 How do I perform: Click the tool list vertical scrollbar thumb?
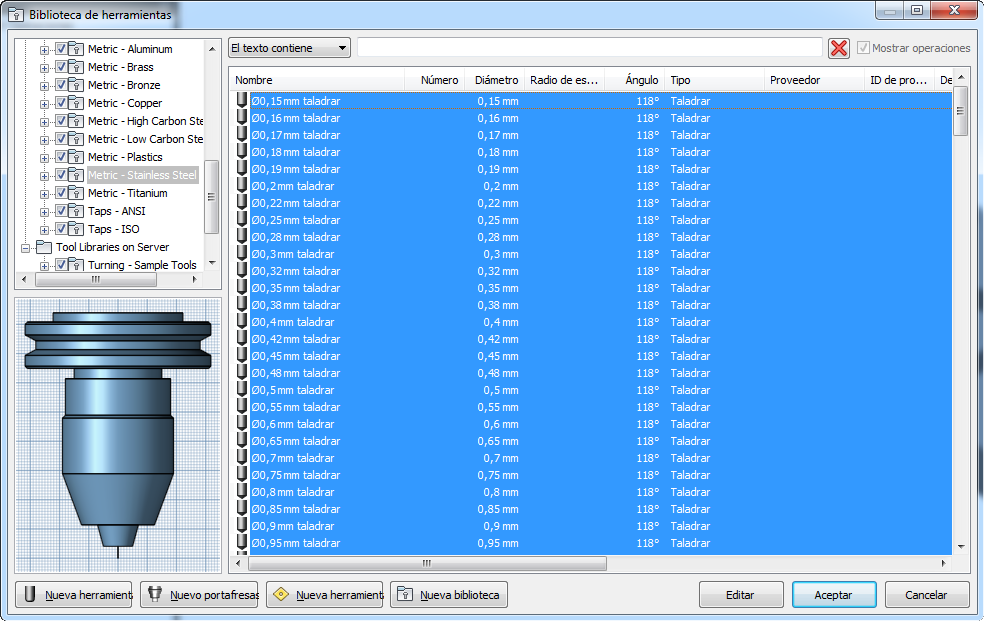[x=960, y=111]
